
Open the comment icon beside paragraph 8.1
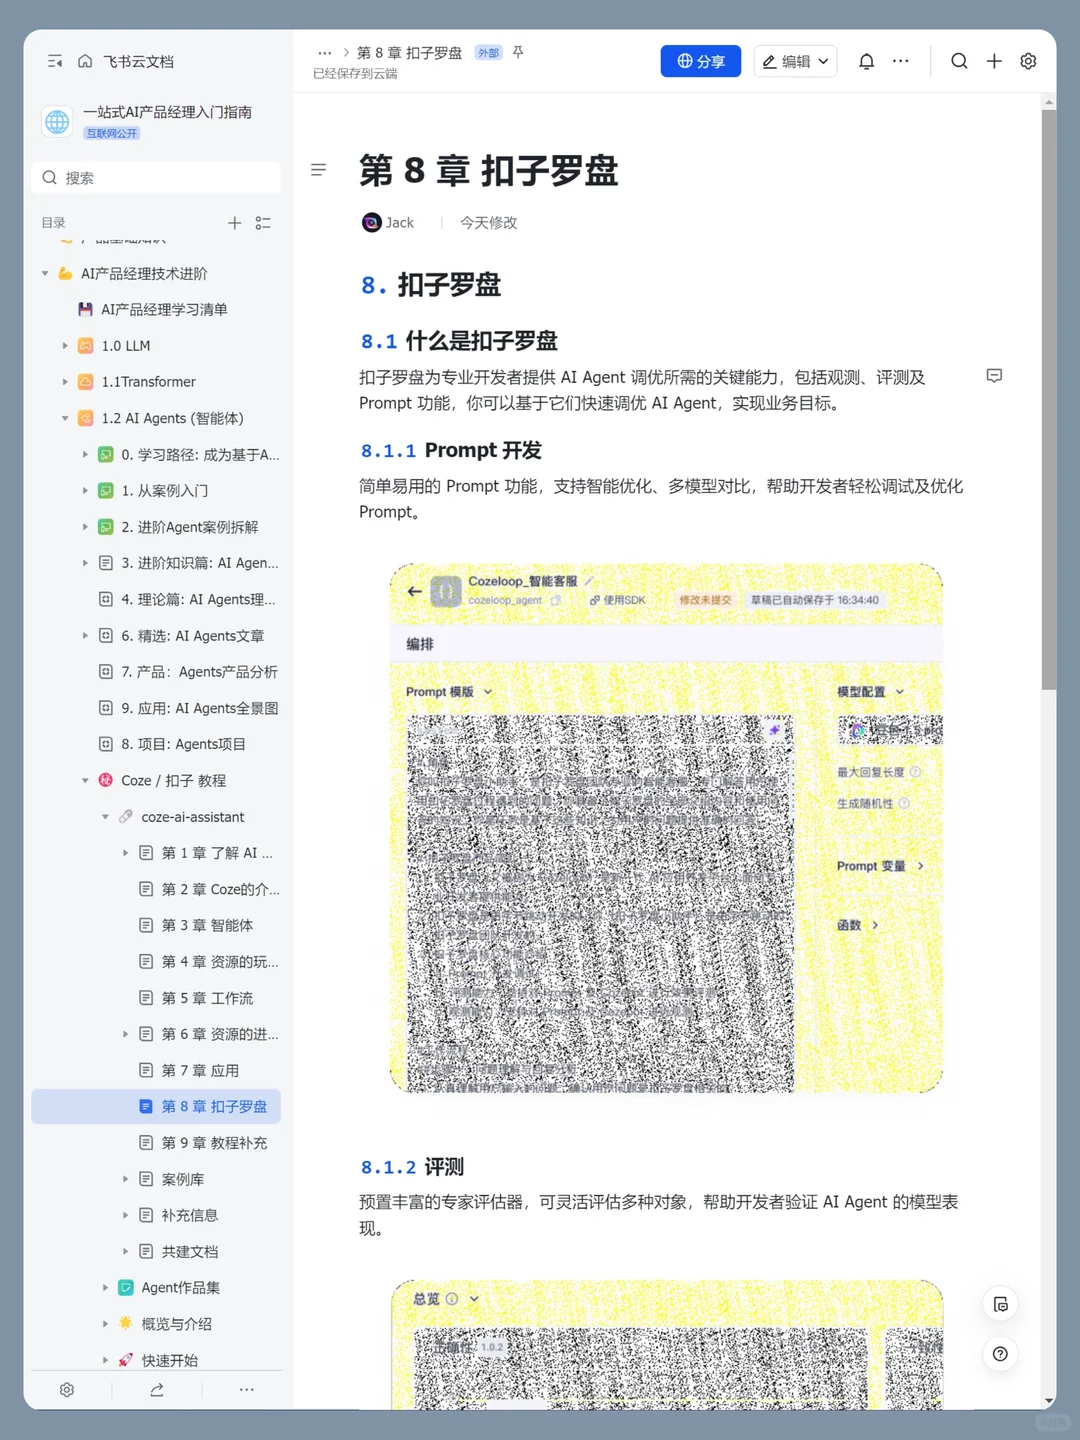point(994,376)
